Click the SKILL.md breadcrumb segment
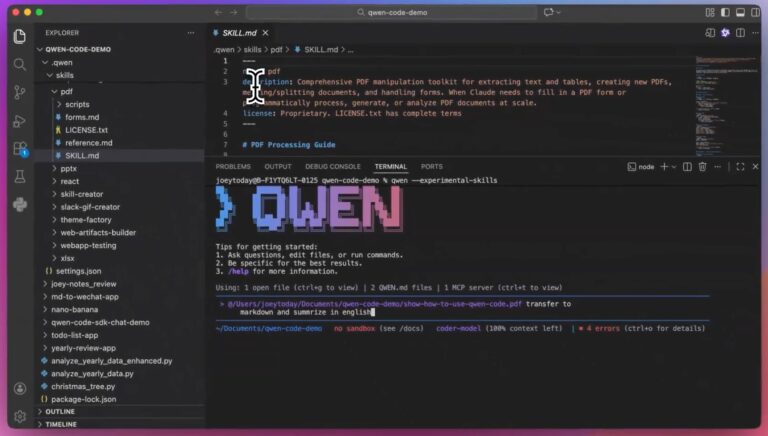 click(321, 49)
